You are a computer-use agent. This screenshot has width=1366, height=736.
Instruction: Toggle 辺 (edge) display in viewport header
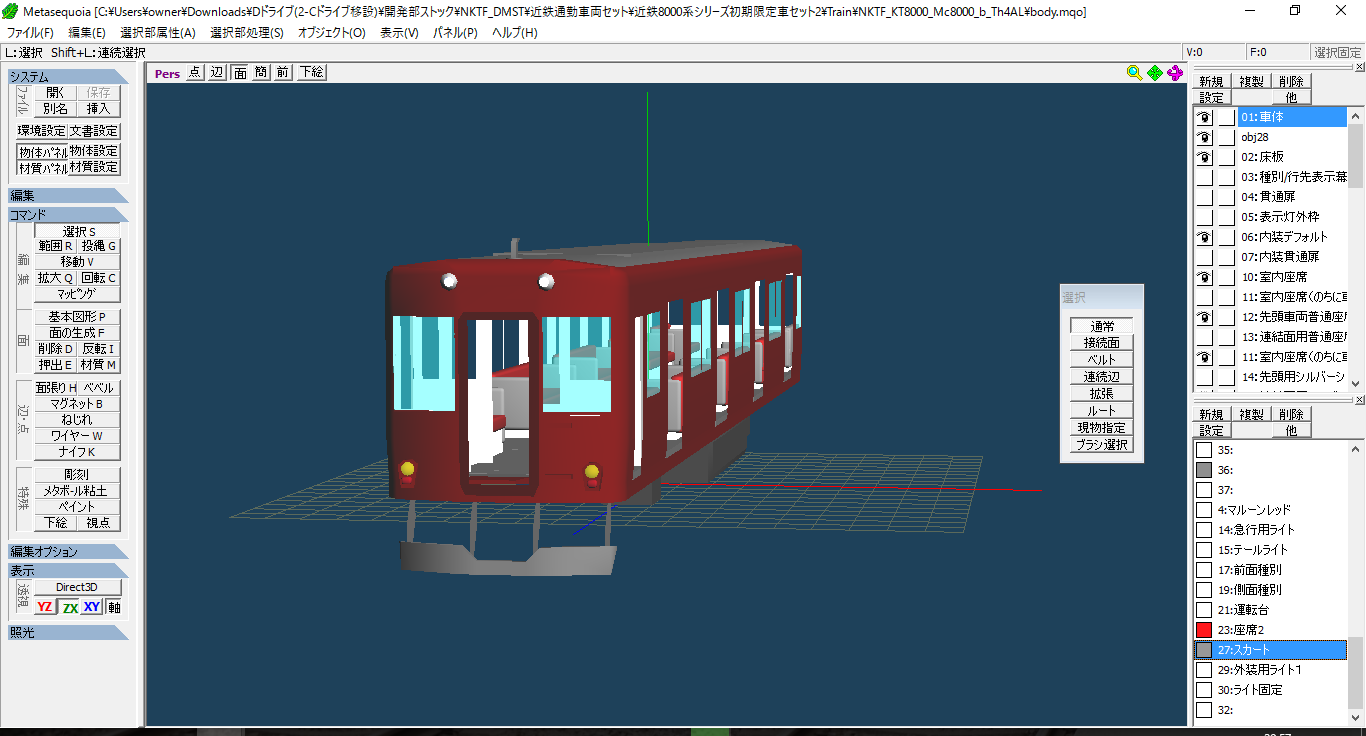[216, 72]
